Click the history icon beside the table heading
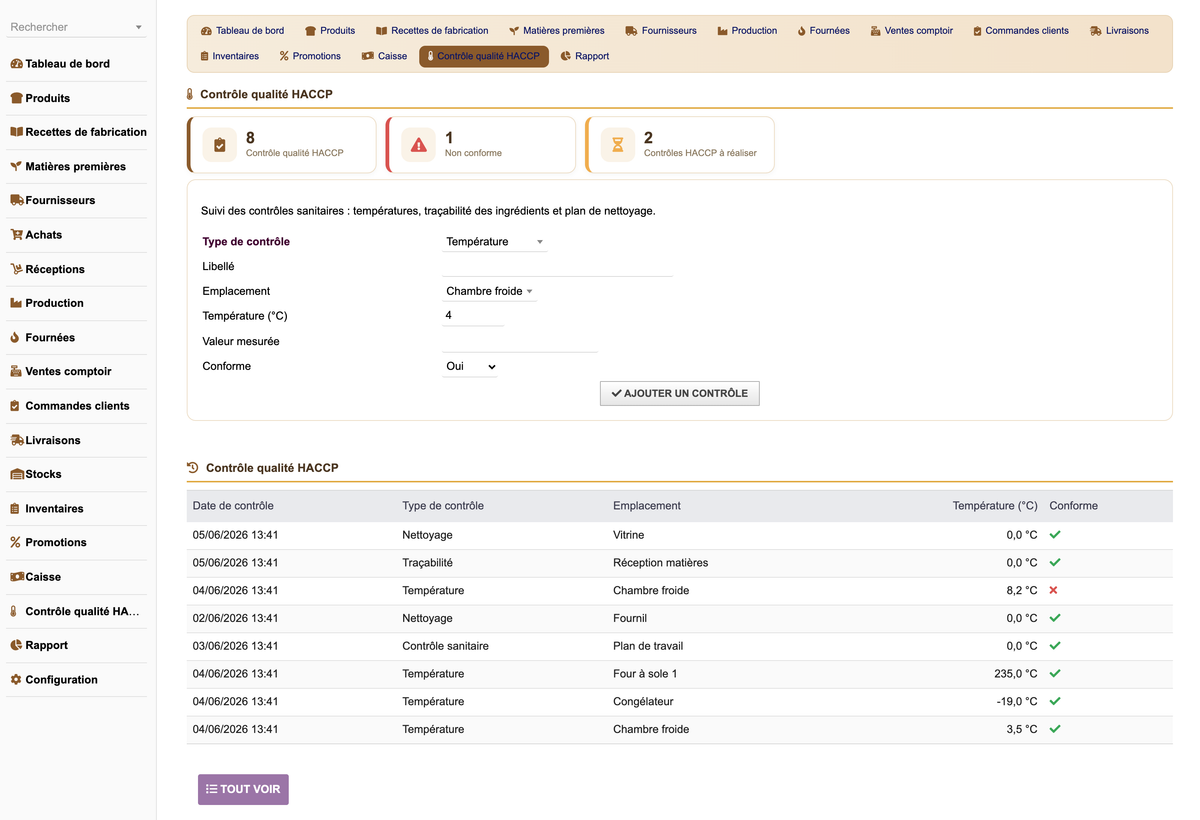1200x820 pixels. [x=193, y=467]
